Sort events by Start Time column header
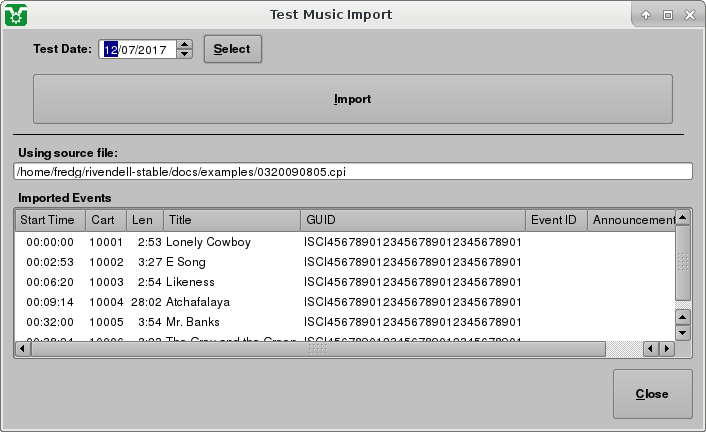This screenshot has width=706, height=432. (48, 220)
